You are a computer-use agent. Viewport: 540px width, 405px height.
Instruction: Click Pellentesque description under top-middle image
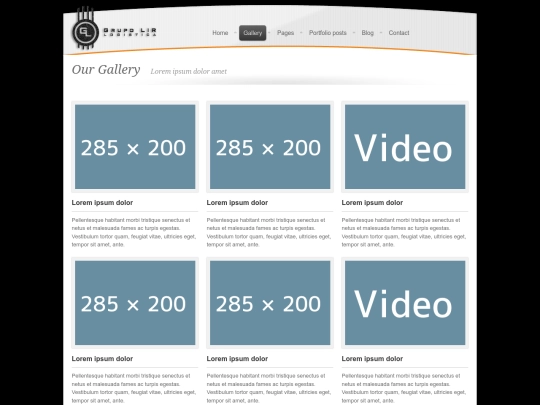click(269, 232)
